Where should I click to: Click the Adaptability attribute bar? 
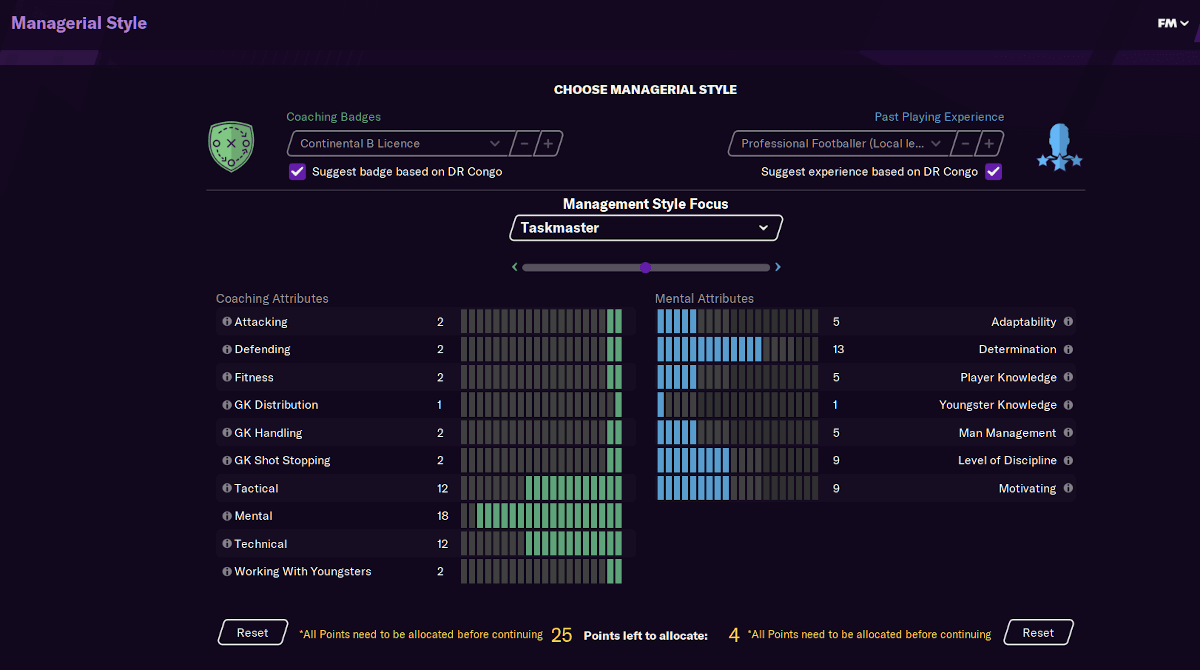pyautogui.click(x=737, y=322)
